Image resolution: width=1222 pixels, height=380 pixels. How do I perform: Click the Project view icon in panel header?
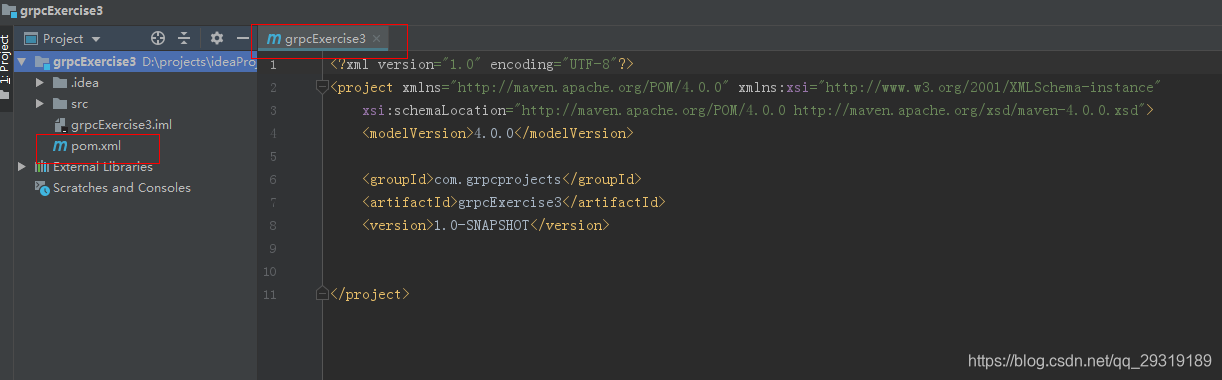coord(30,39)
